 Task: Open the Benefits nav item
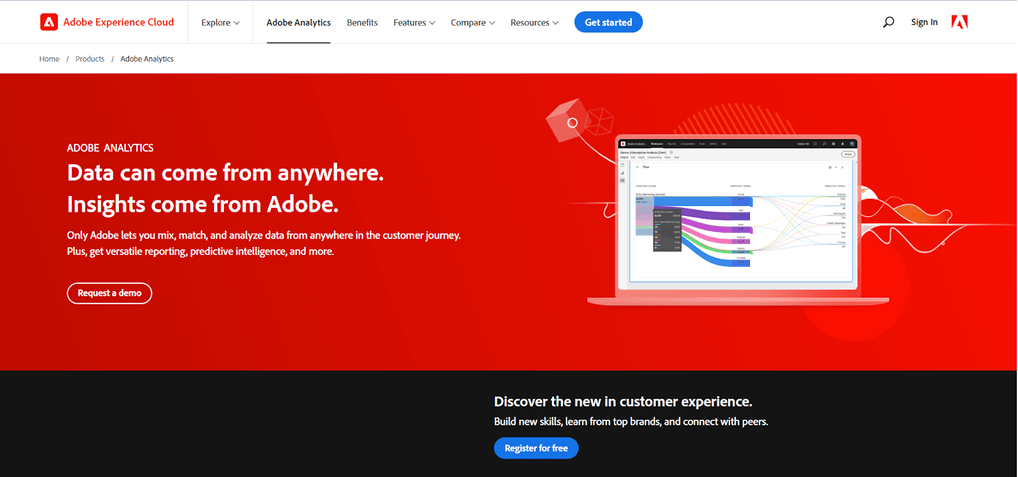(x=362, y=22)
